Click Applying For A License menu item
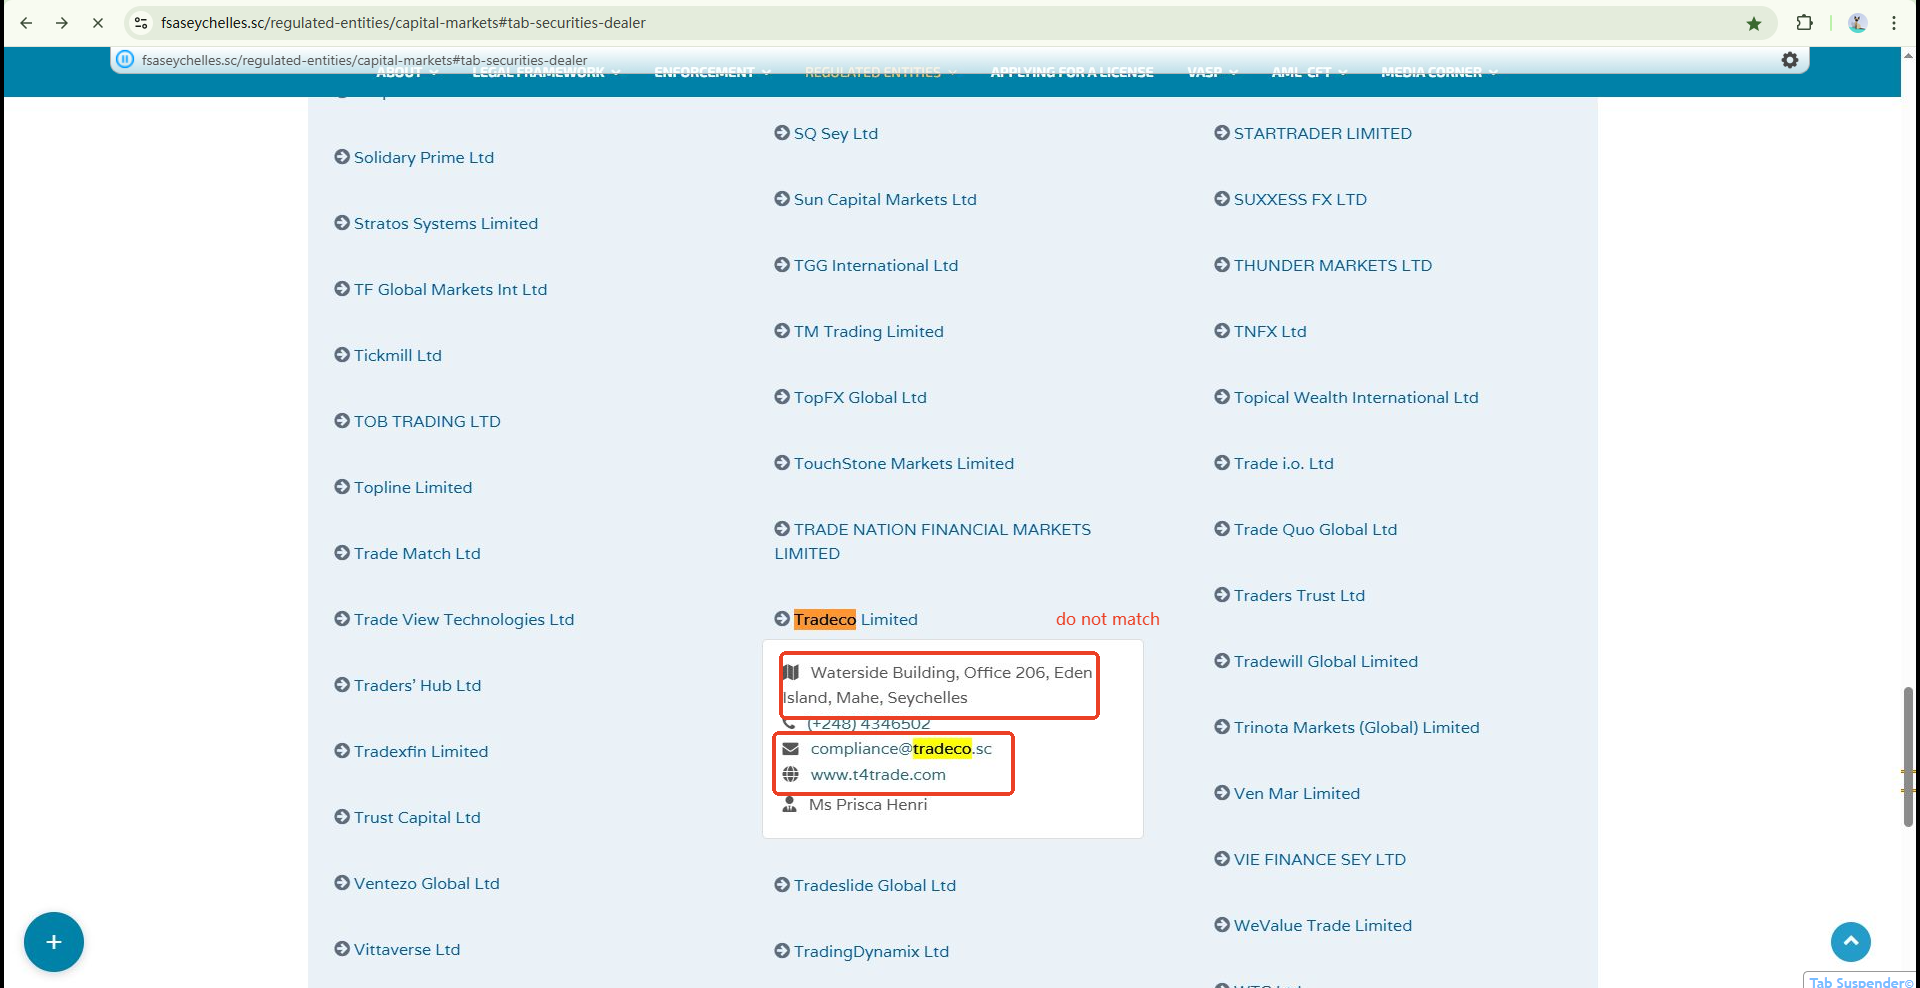The height and width of the screenshot is (988, 1920). click(x=1071, y=72)
